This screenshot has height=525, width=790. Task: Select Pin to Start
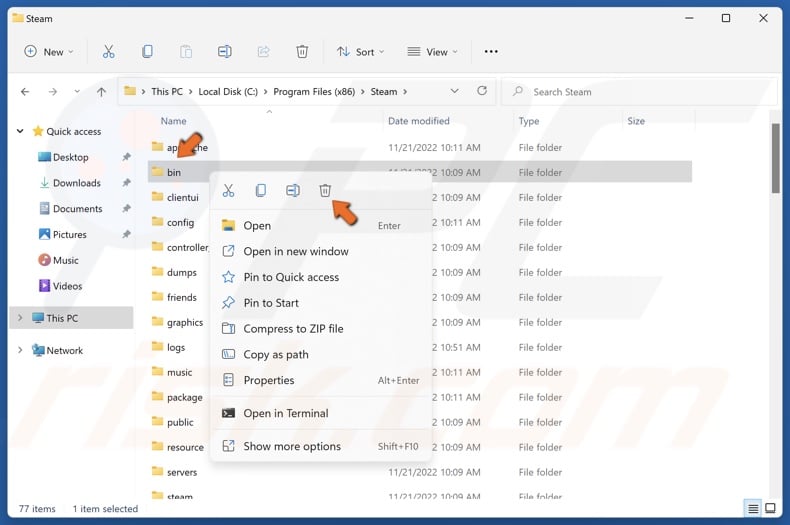[321, 303]
